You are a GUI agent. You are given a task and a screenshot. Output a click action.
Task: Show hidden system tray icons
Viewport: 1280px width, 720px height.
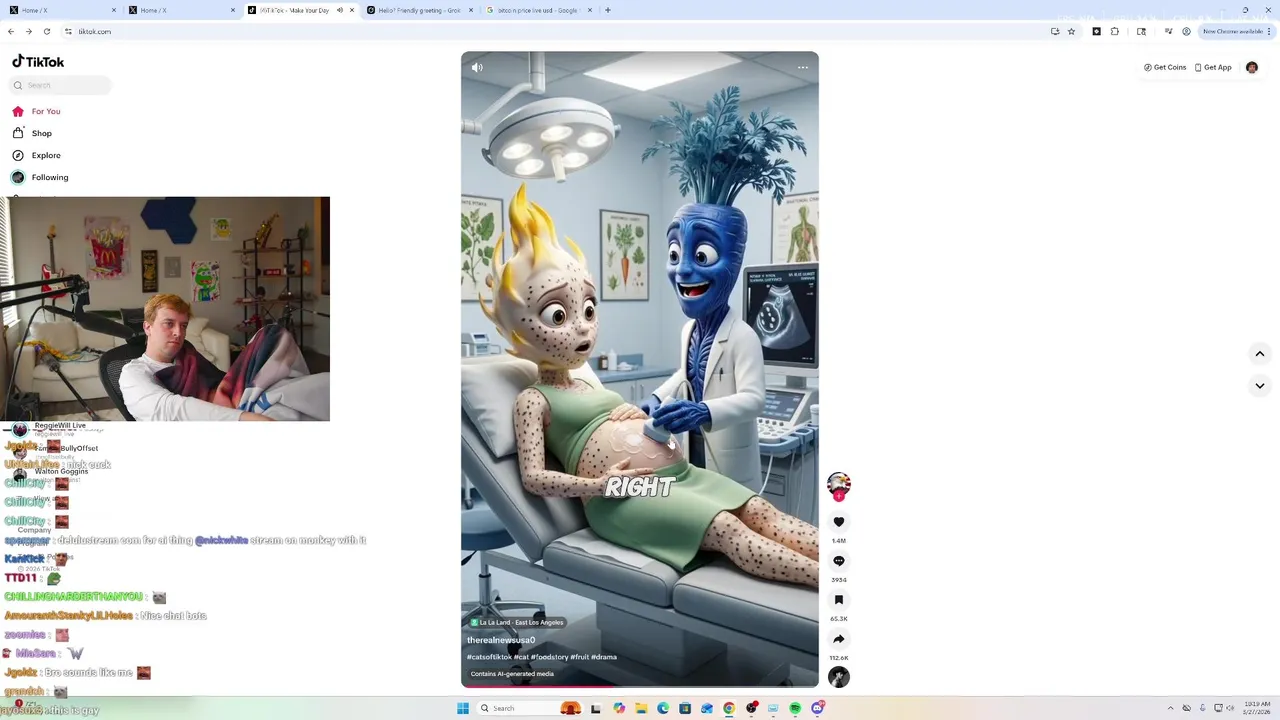pos(1173,708)
